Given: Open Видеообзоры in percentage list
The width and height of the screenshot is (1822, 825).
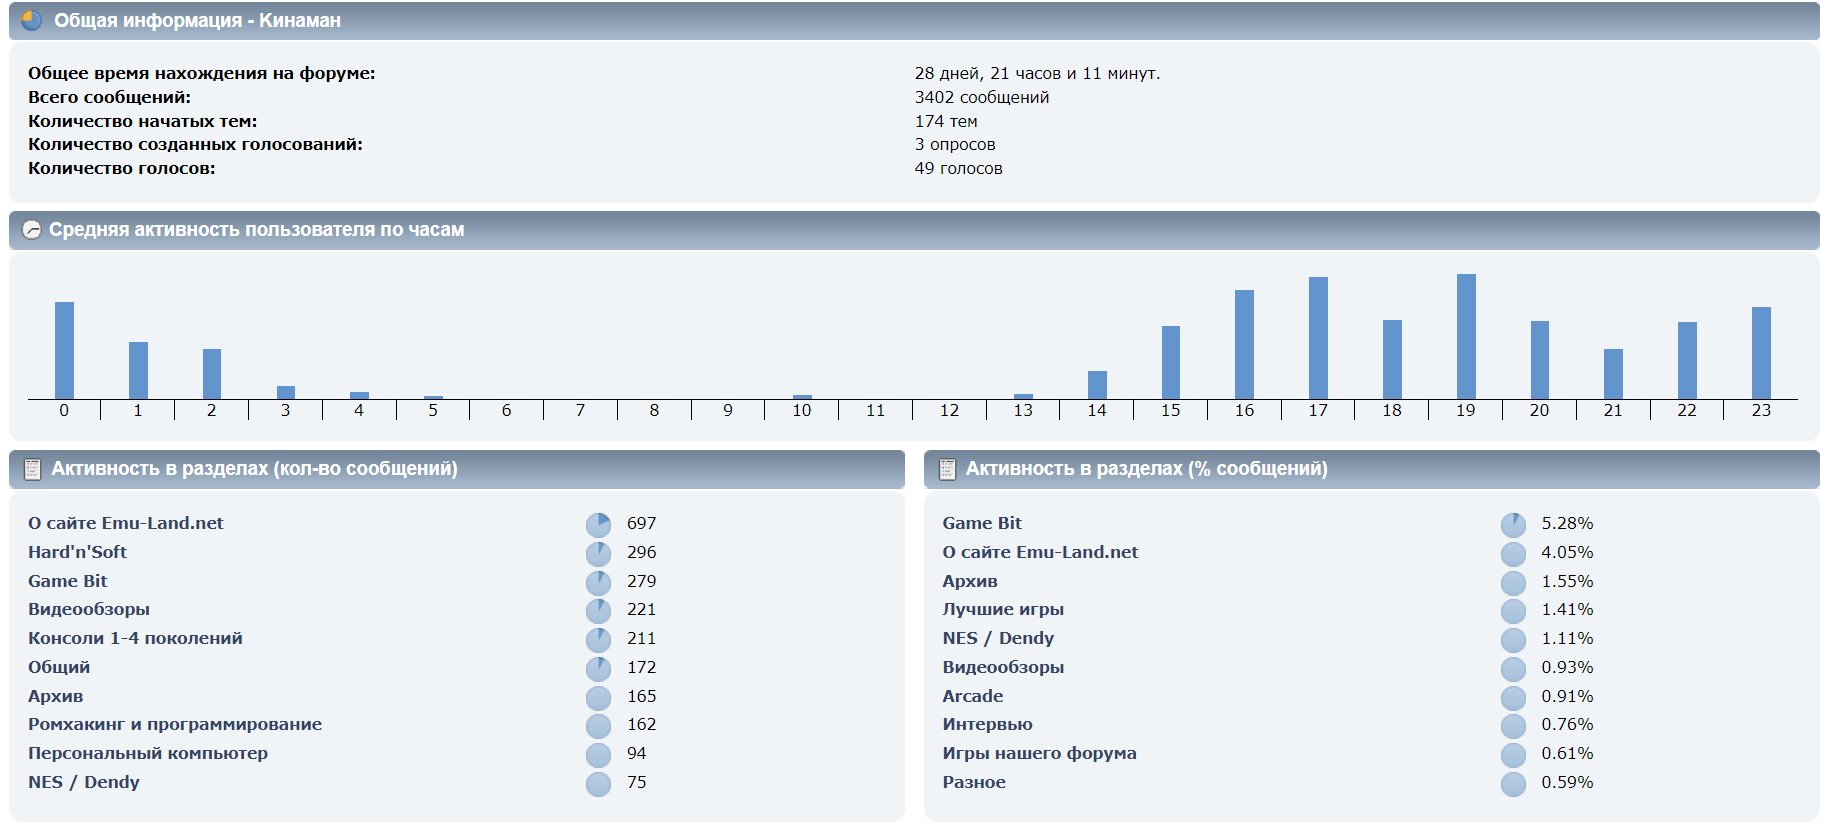Looking at the screenshot, I should pyautogui.click(x=1003, y=667).
